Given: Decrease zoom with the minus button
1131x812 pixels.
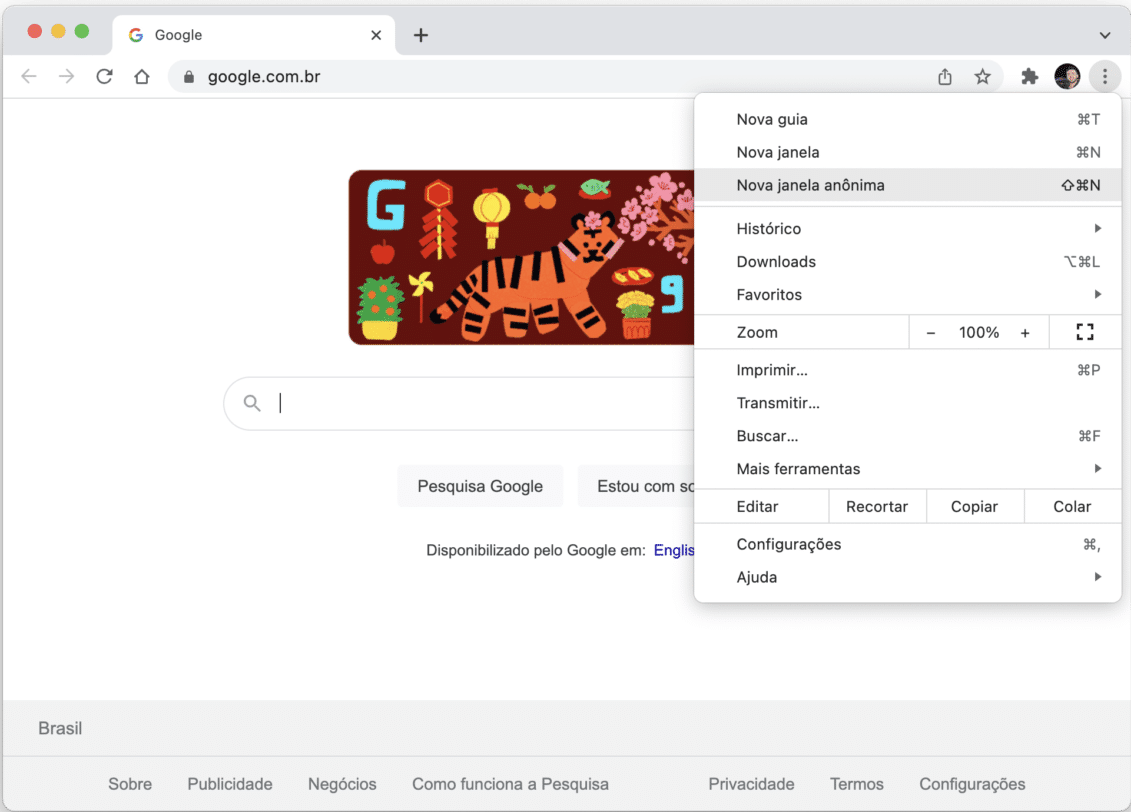Looking at the screenshot, I should [x=930, y=332].
